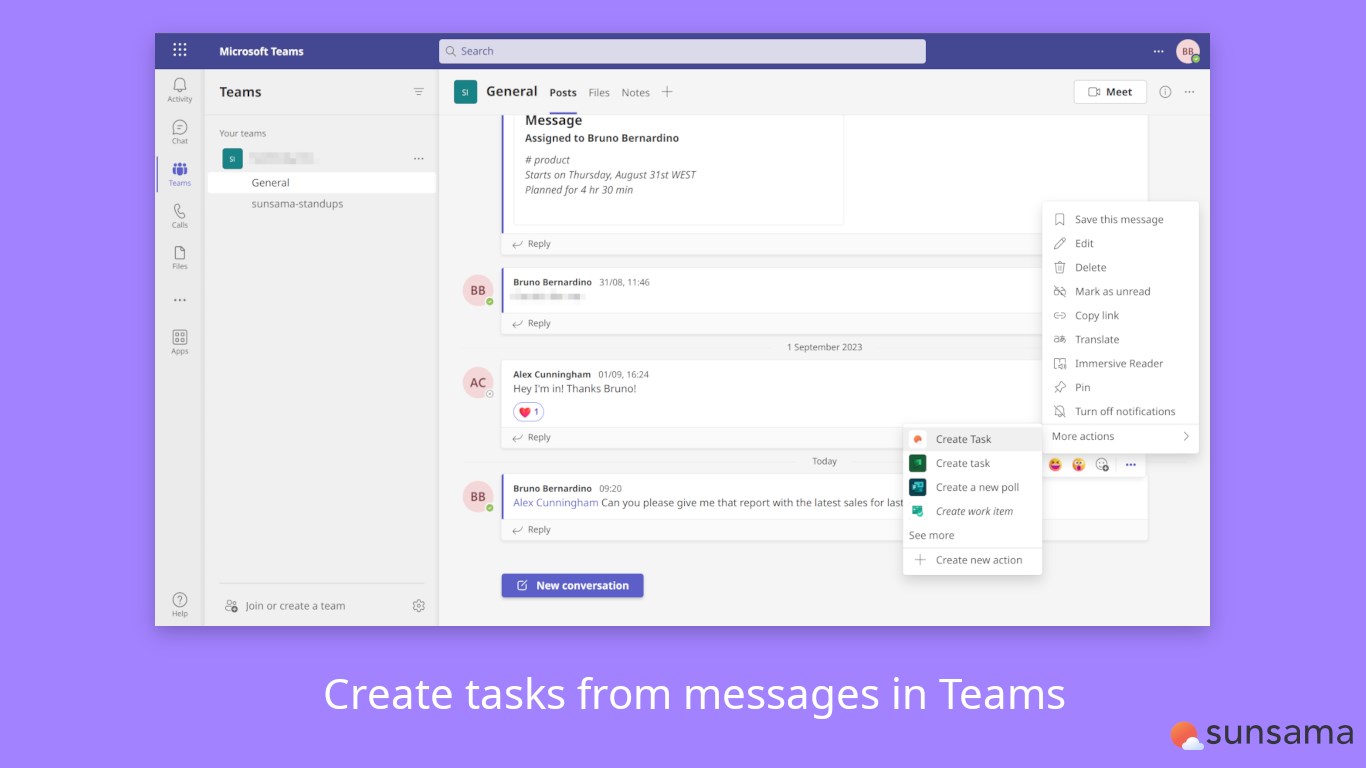This screenshot has width=1366, height=768.
Task: Click the Search field
Action: (x=682, y=51)
